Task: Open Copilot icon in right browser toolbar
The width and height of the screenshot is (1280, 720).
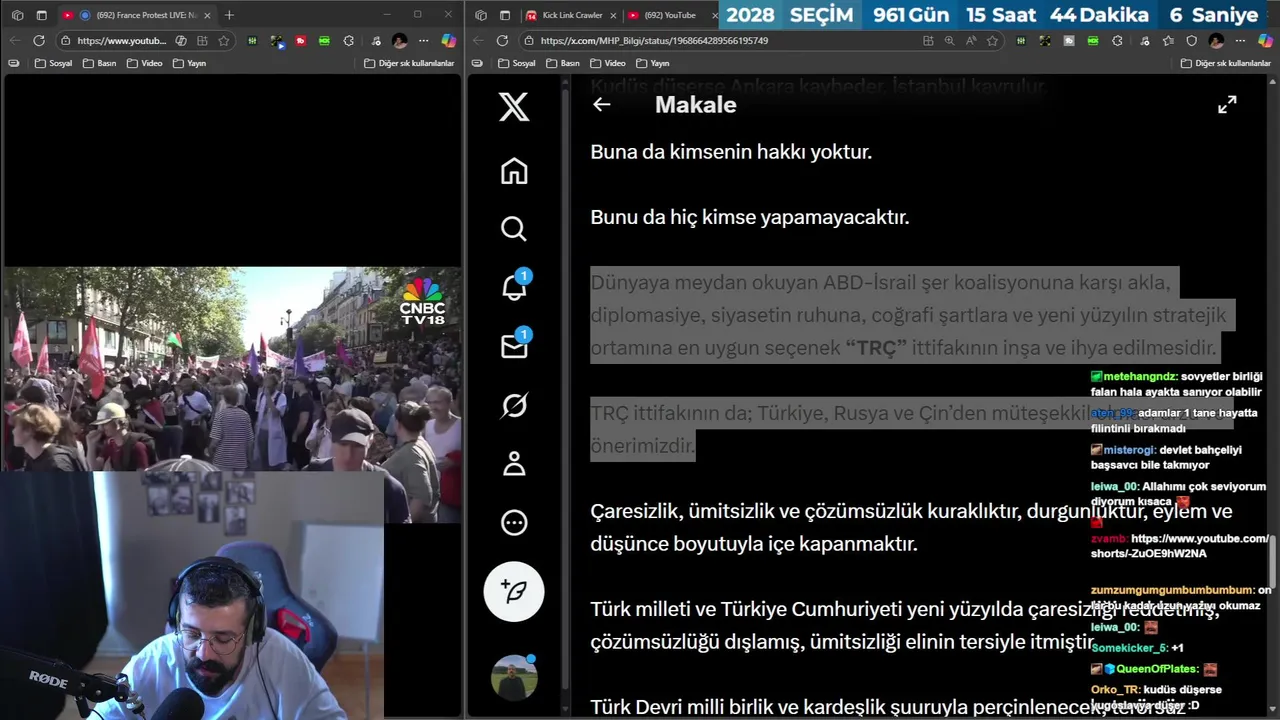Action: coord(1264,41)
